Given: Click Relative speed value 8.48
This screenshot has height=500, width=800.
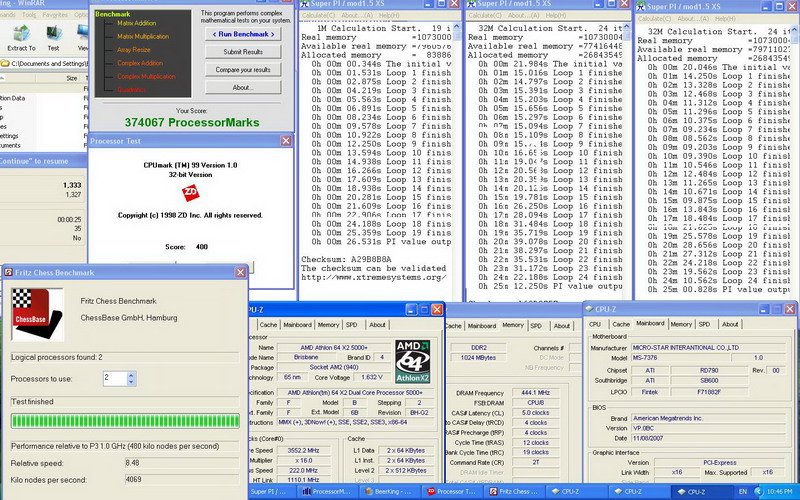Looking at the screenshot, I should [x=181, y=463].
